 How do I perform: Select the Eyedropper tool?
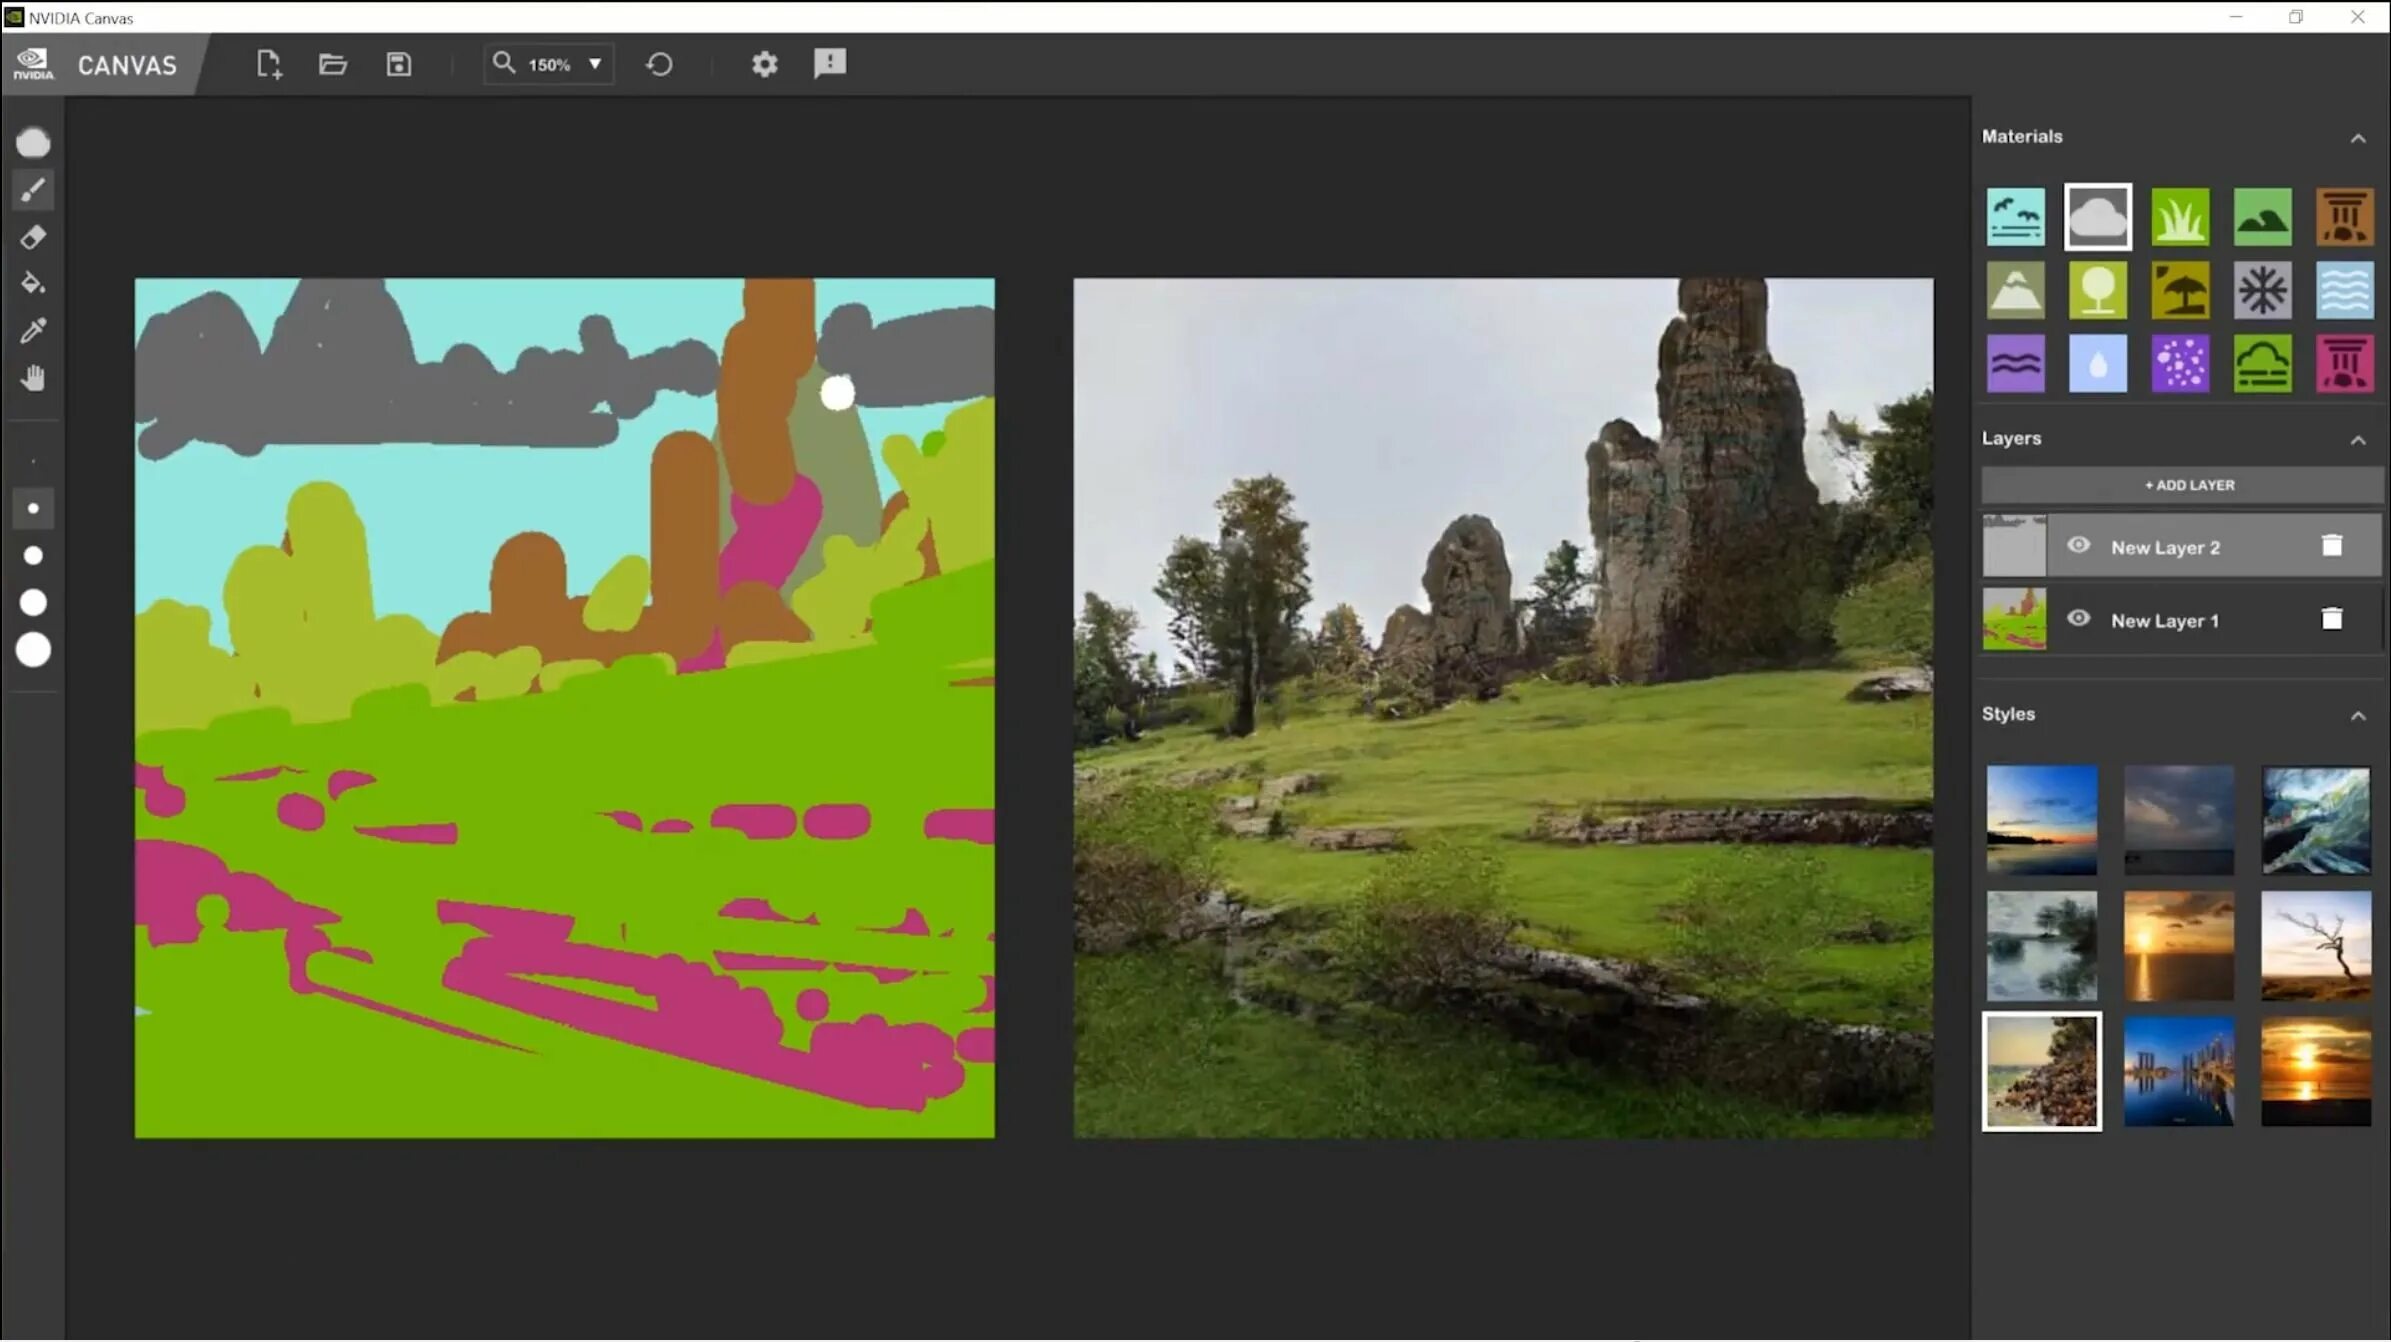pos(32,331)
